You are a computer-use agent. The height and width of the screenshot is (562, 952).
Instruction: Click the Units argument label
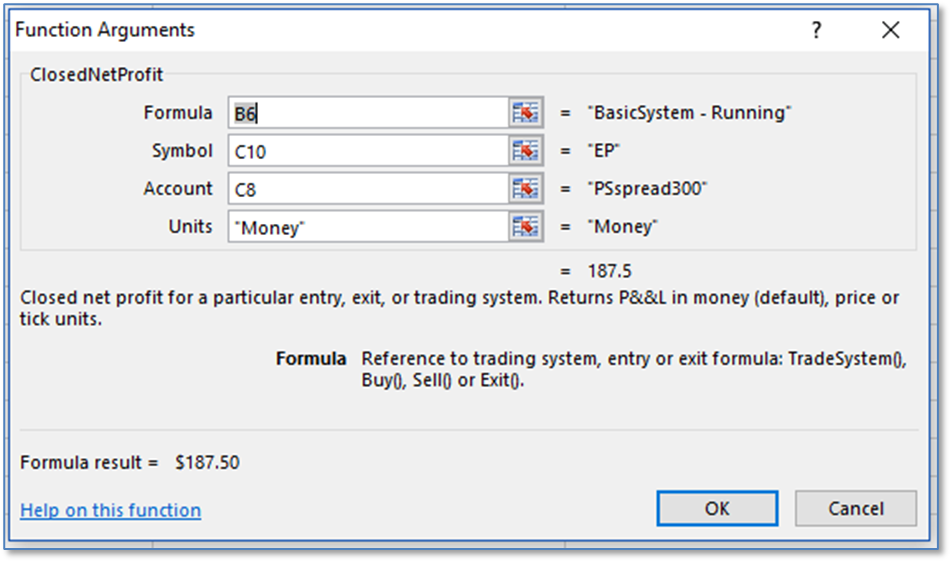tap(190, 227)
